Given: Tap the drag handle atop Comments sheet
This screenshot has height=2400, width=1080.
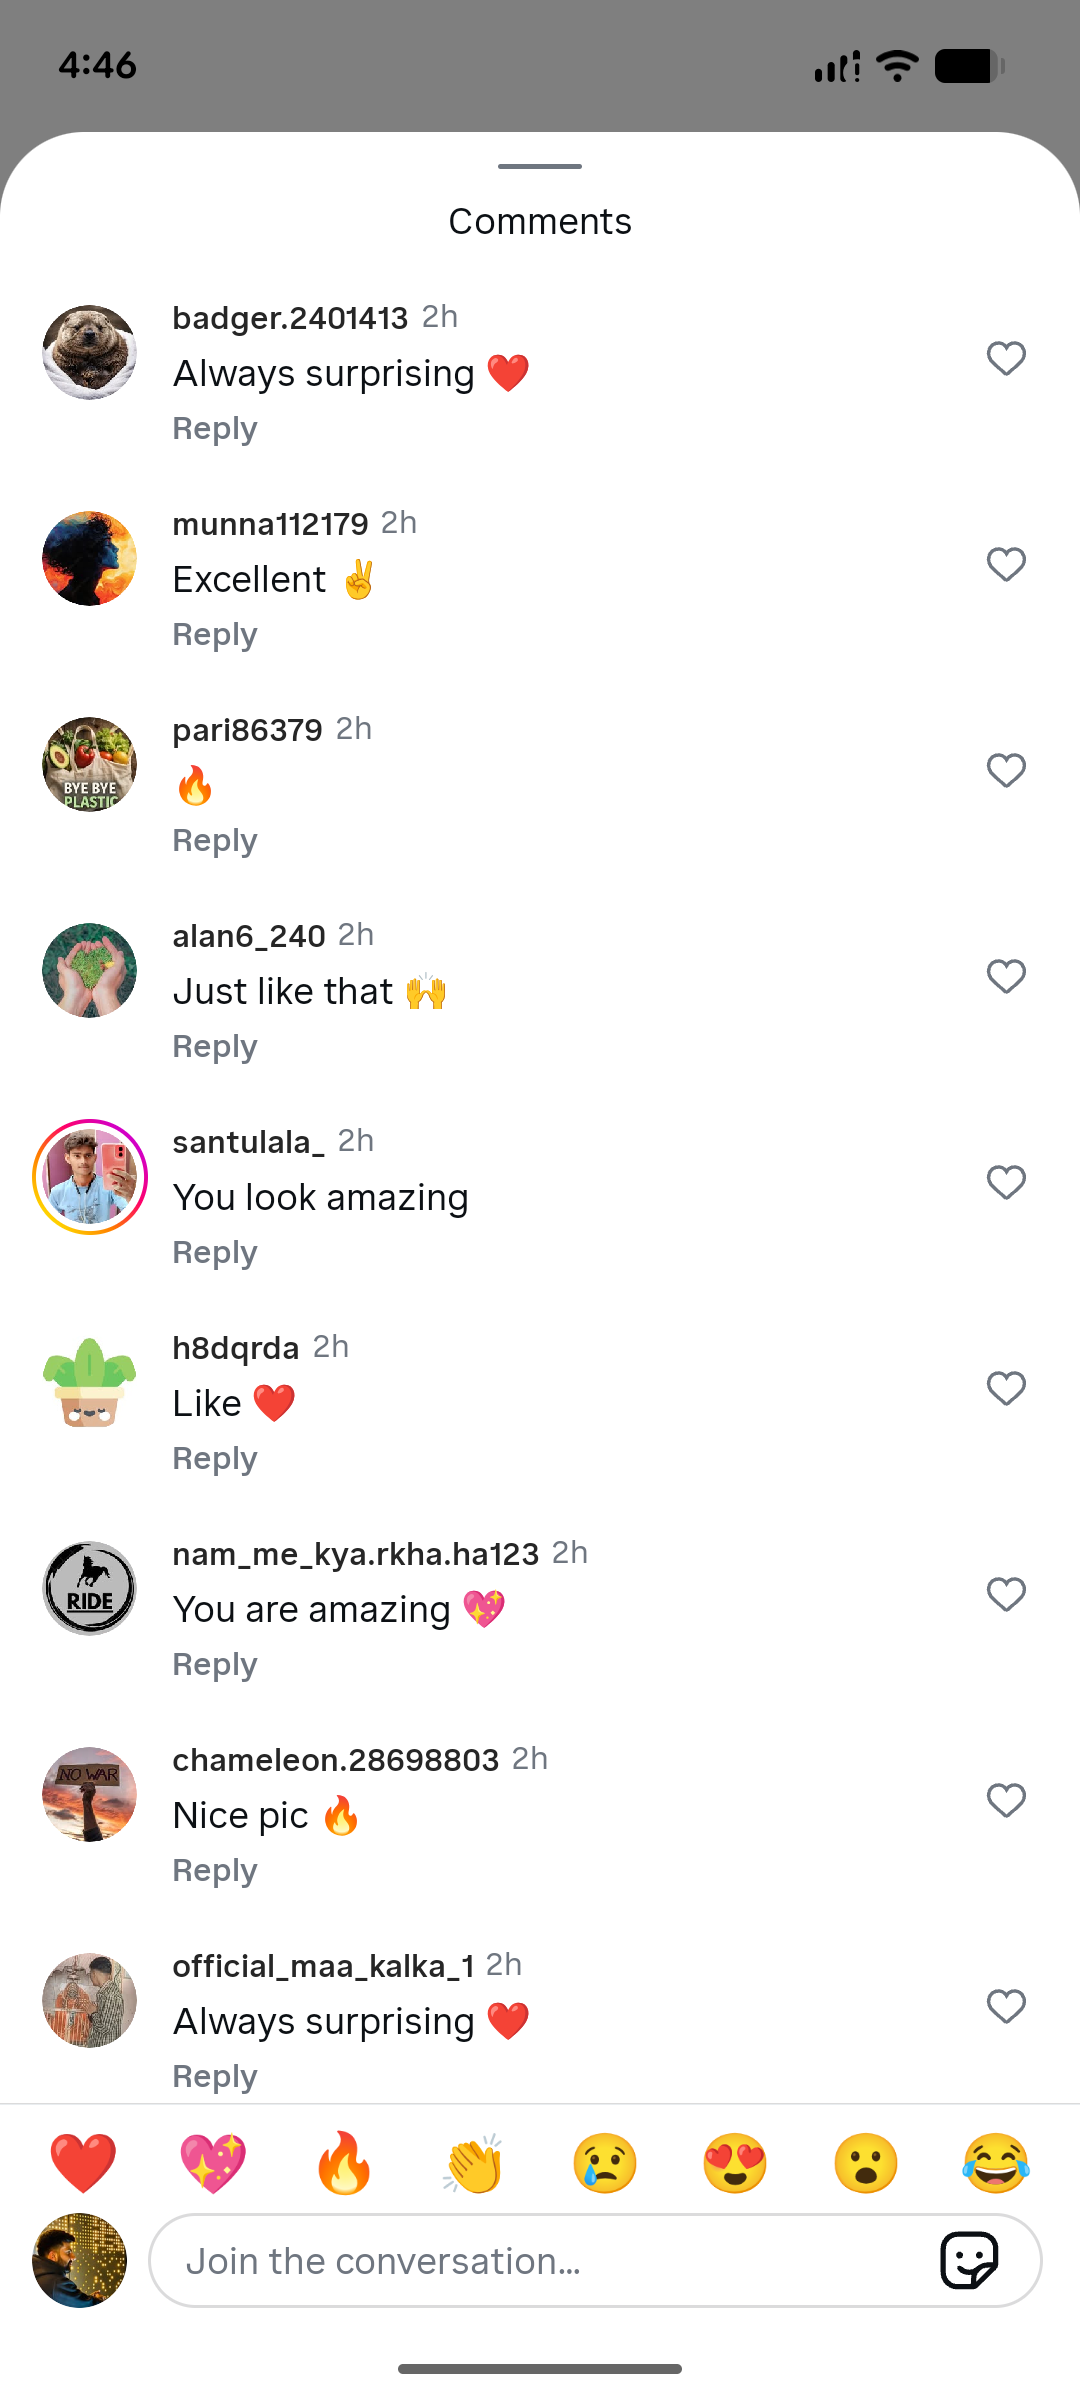Looking at the screenshot, I should (540, 166).
